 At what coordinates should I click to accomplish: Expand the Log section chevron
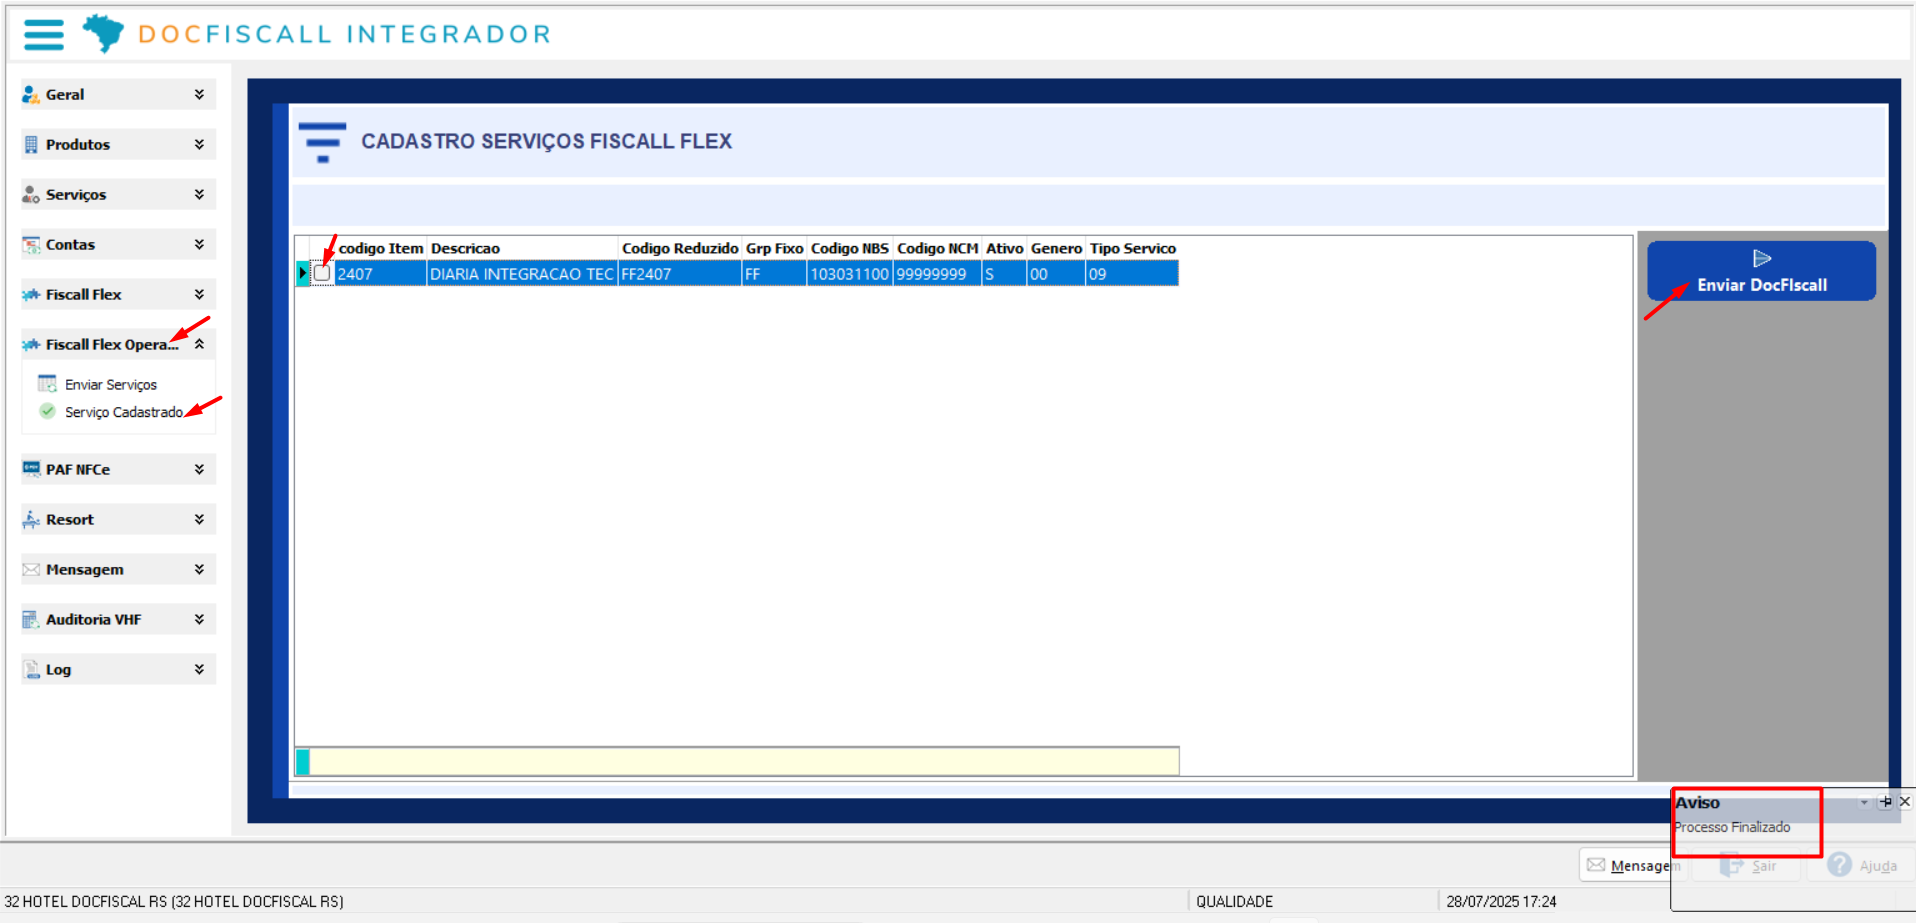(199, 669)
